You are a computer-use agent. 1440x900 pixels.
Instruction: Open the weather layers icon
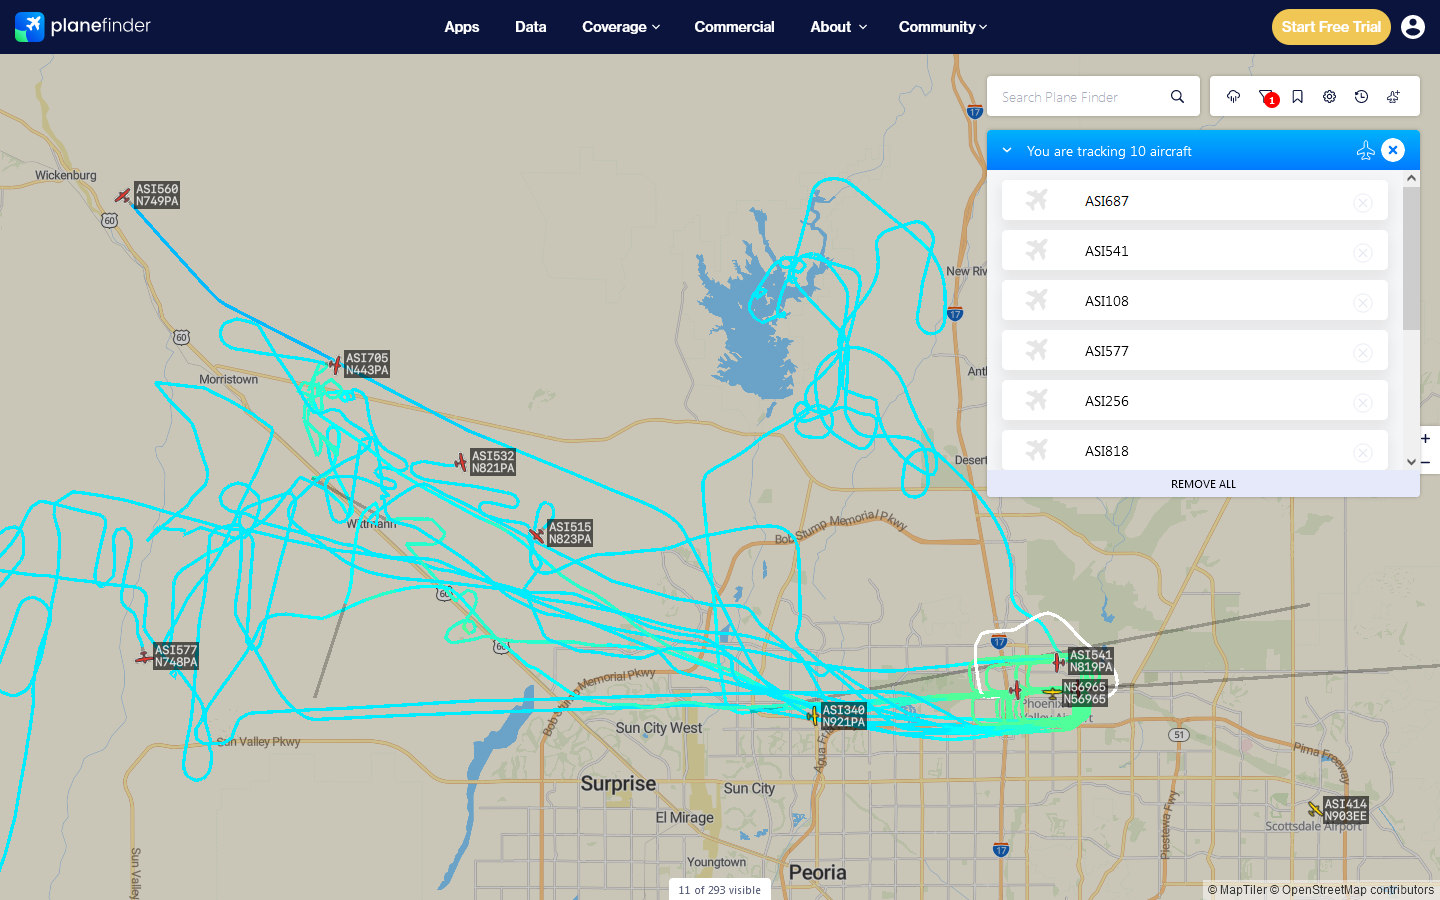click(x=1233, y=97)
